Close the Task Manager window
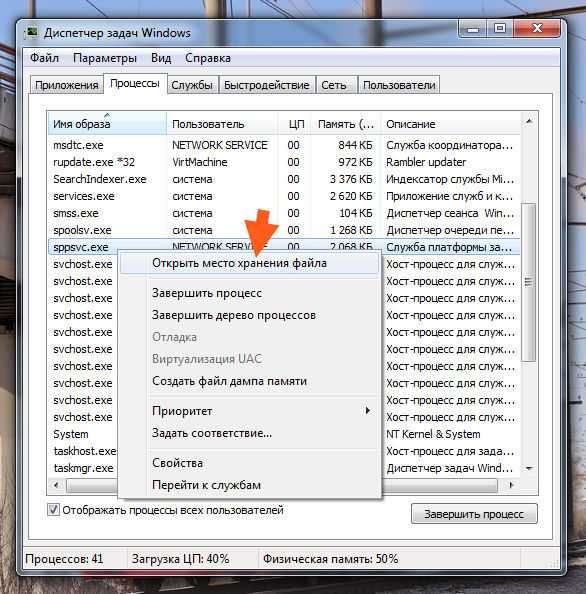Image resolution: width=586 pixels, height=594 pixels. [x=537, y=29]
